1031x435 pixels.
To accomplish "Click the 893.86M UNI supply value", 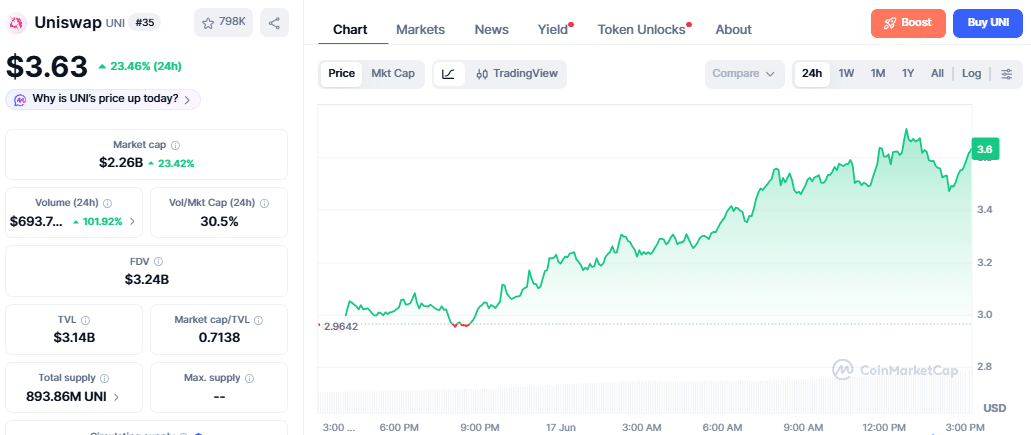I will [66, 396].
